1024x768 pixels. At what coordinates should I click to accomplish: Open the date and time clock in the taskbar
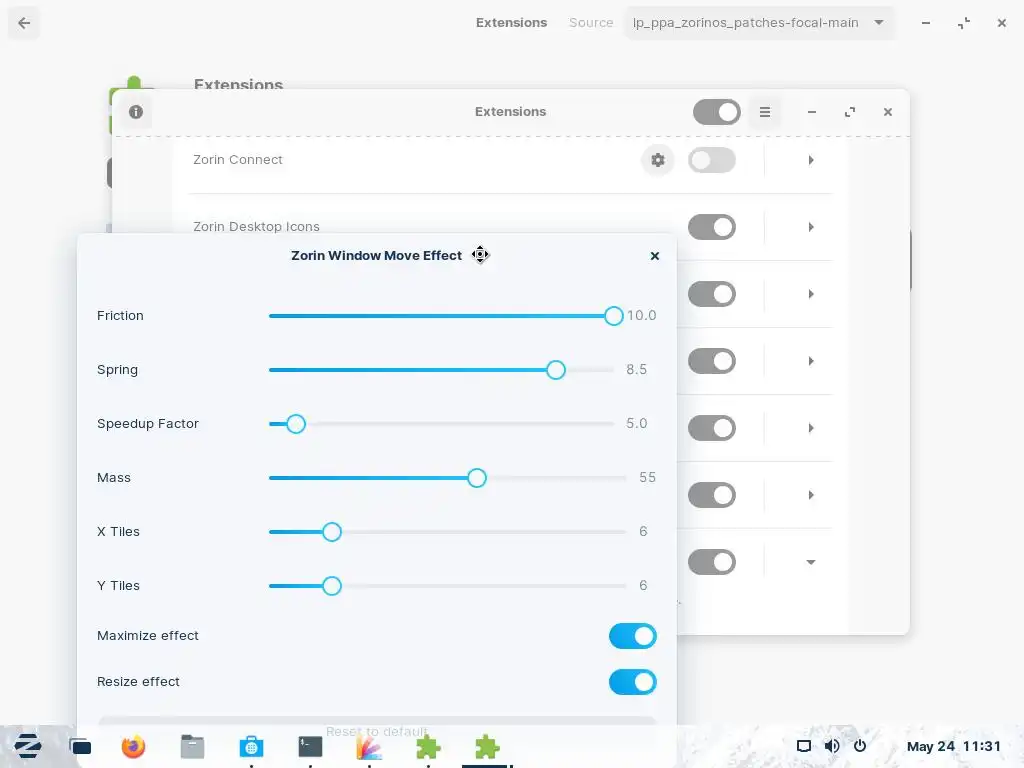tap(953, 746)
